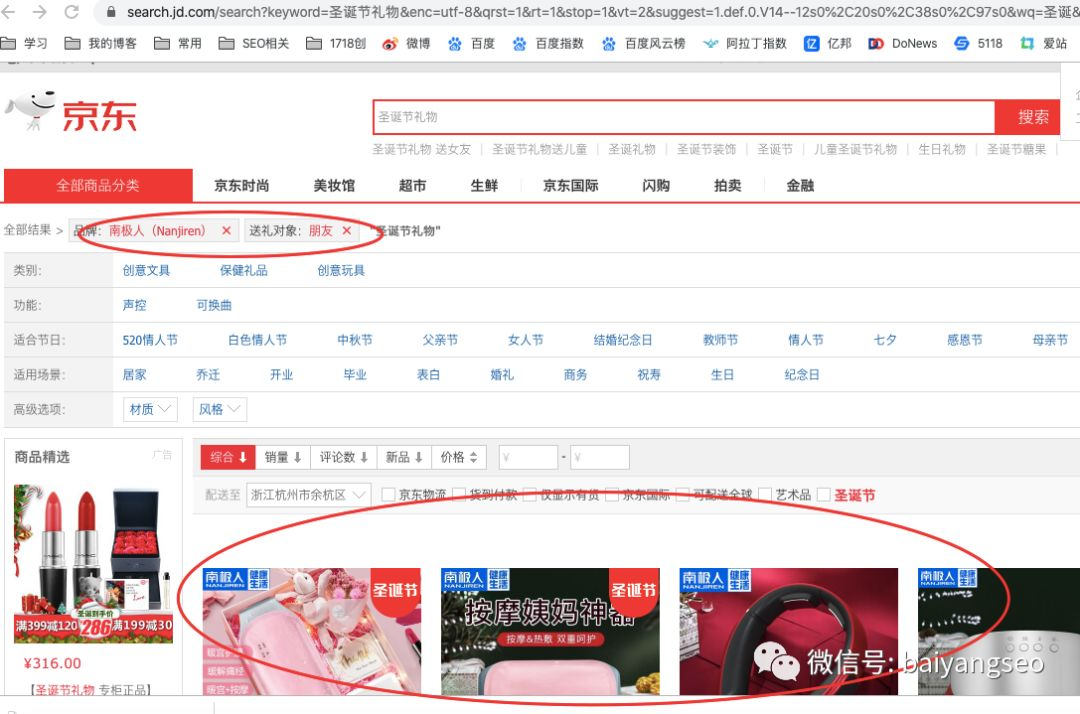
Task: Filter by the 乔迁 occasion
Action: [x=208, y=375]
